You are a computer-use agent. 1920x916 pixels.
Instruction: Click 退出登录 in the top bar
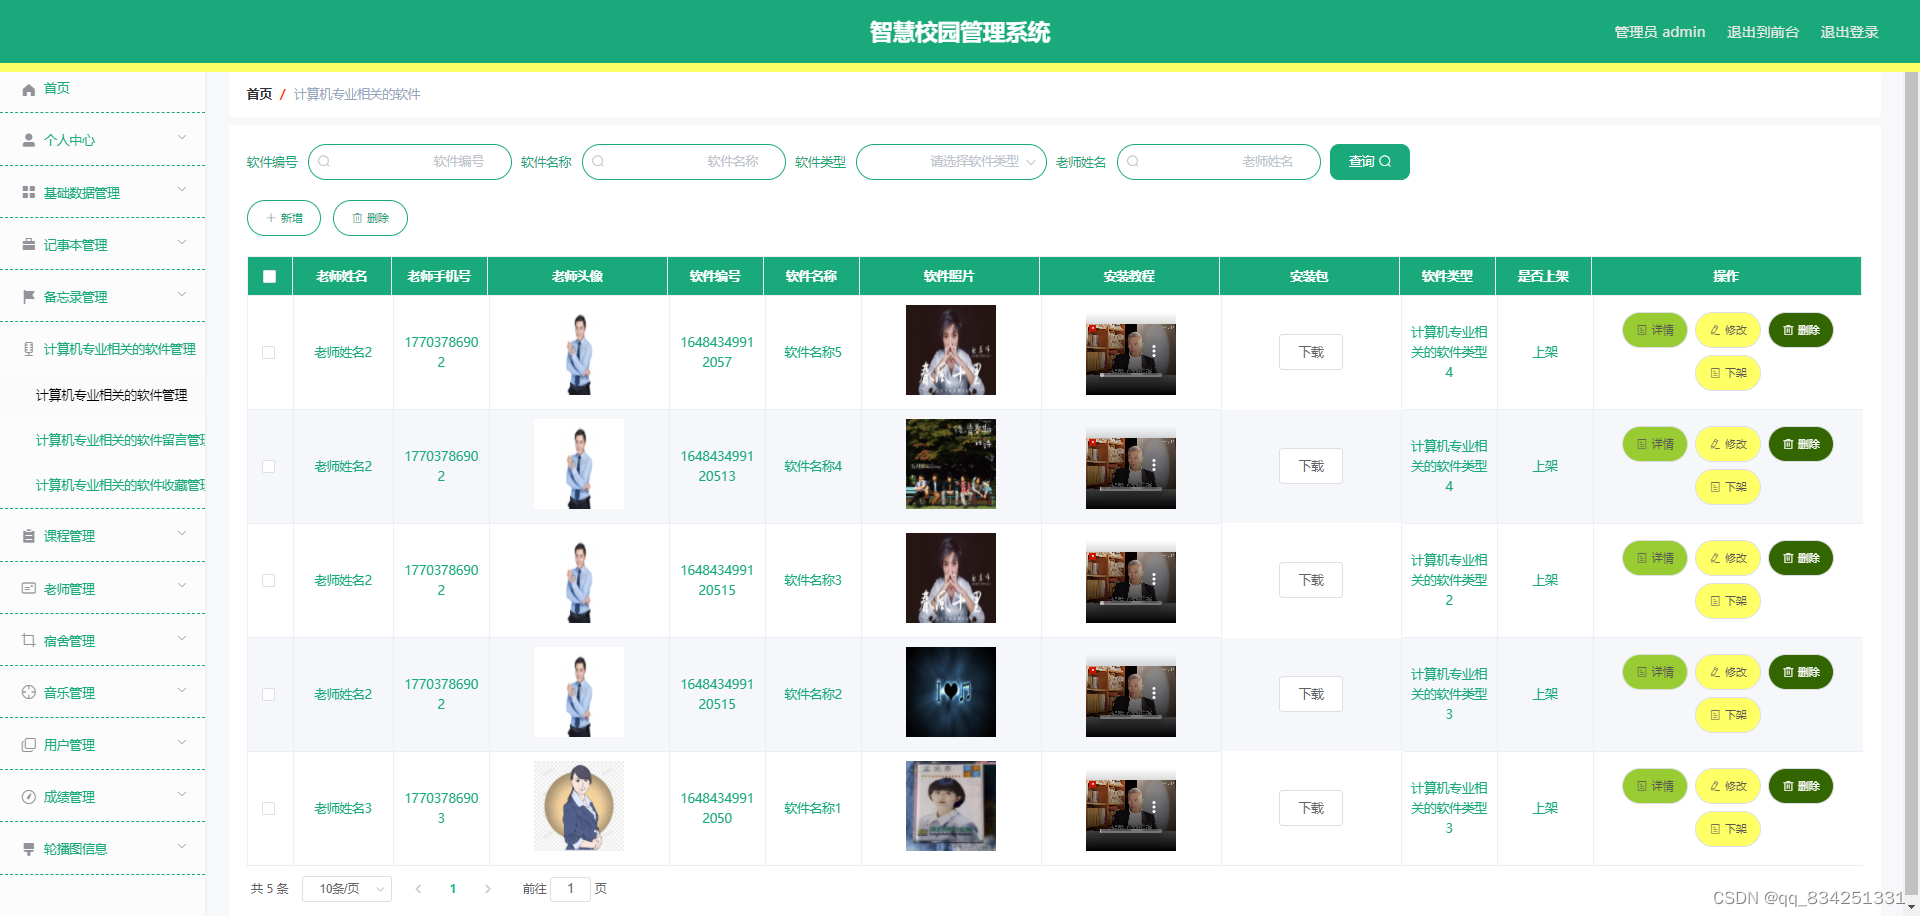[1849, 31]
